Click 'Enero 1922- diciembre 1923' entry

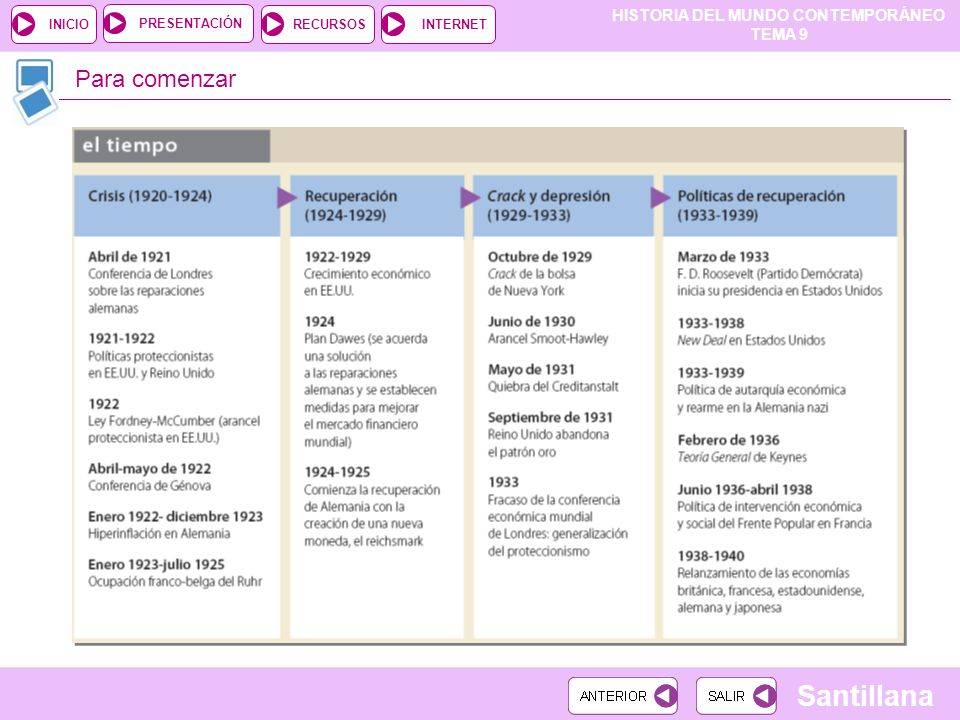tap(175, 517)
